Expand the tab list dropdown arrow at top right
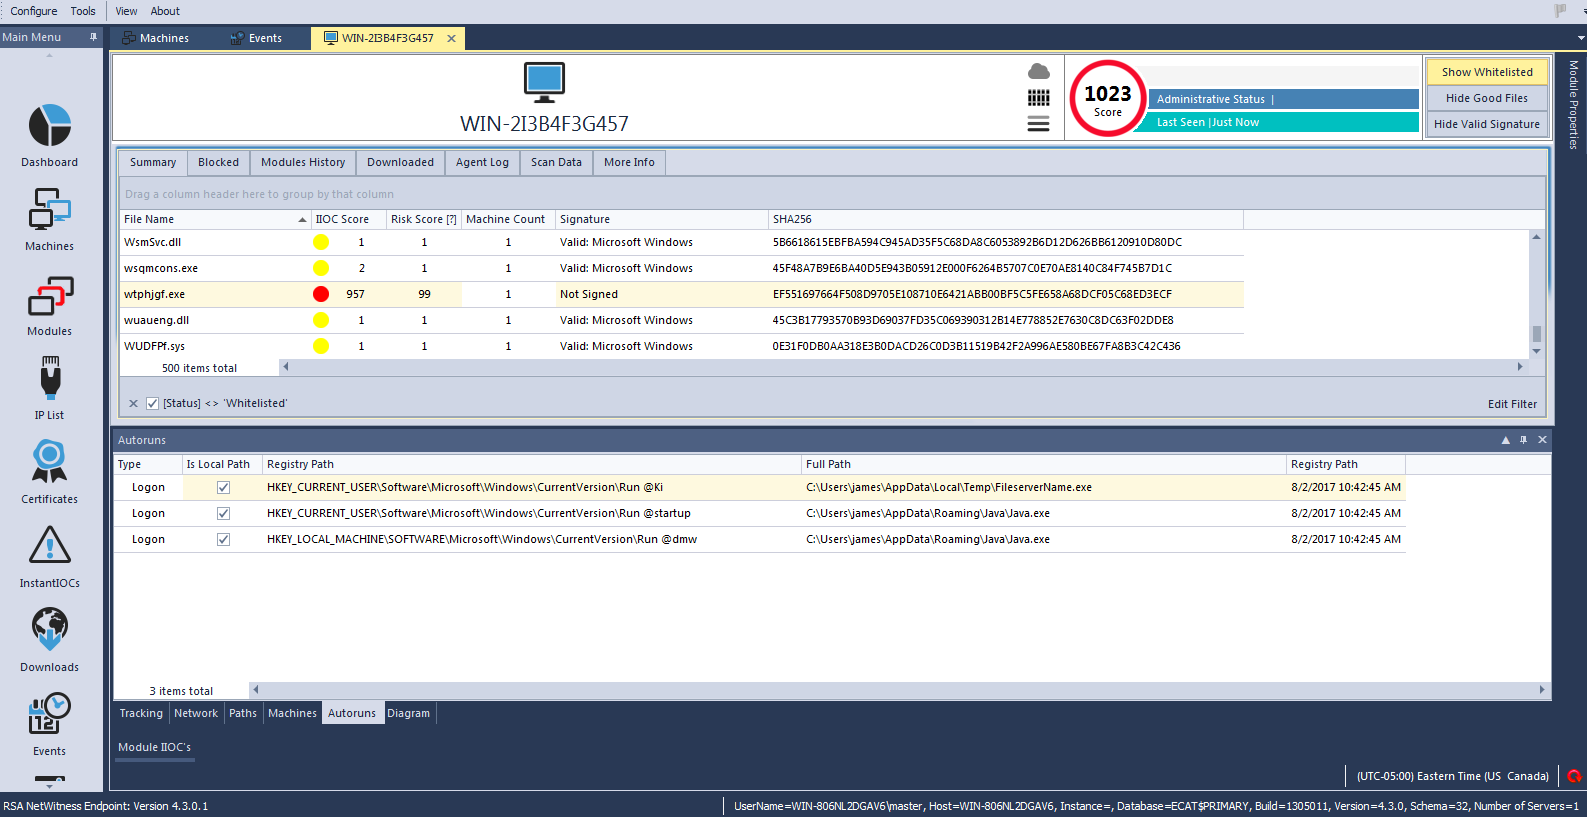 pyautogui.click(x=1580, y=38)
